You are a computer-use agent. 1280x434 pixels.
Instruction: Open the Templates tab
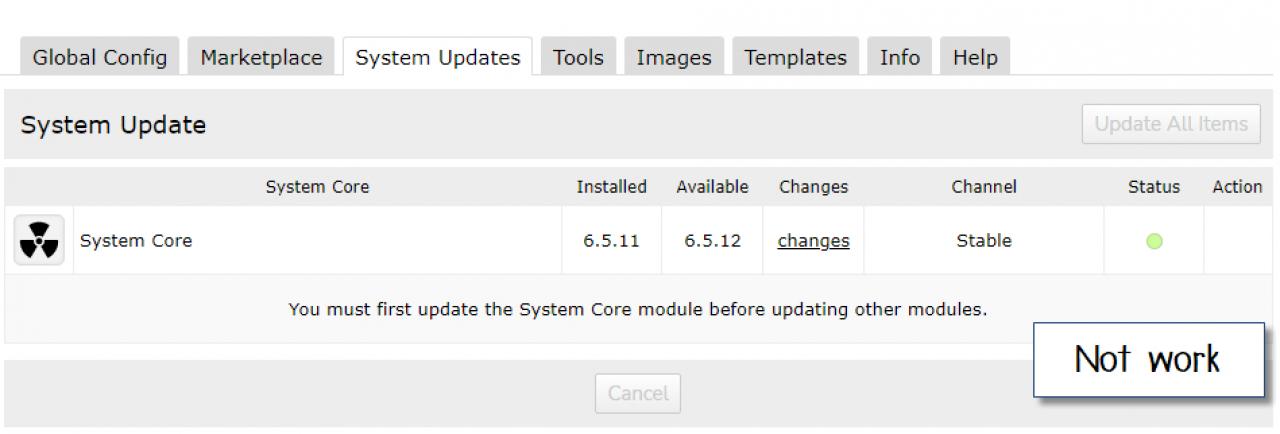click(795, 57)
